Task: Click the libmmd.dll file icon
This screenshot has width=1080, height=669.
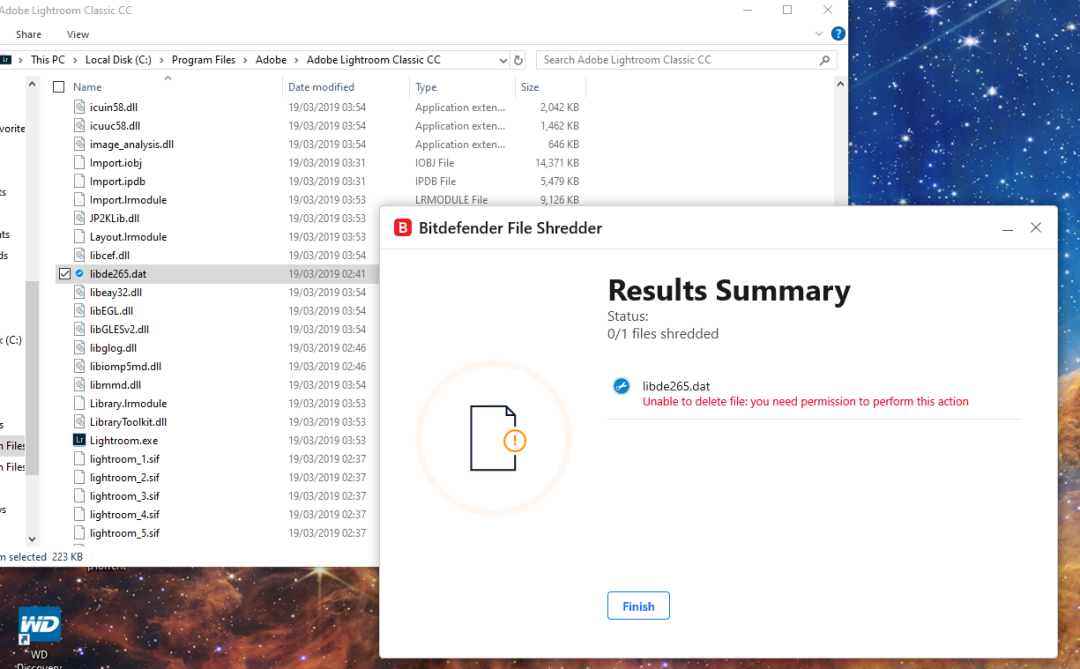Action: [x=79, y=384]
